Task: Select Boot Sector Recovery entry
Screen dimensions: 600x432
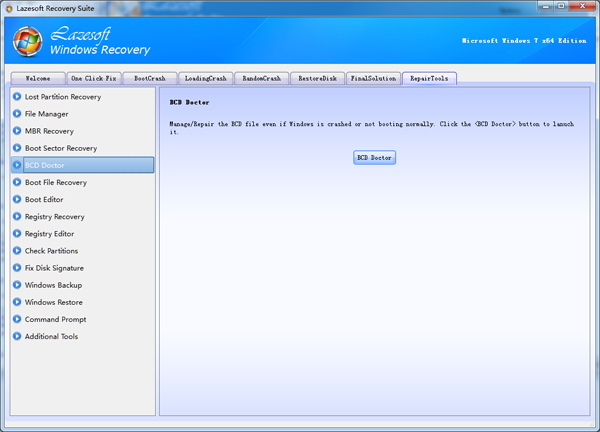Action: pyautogui.click(x=61, y=148)
